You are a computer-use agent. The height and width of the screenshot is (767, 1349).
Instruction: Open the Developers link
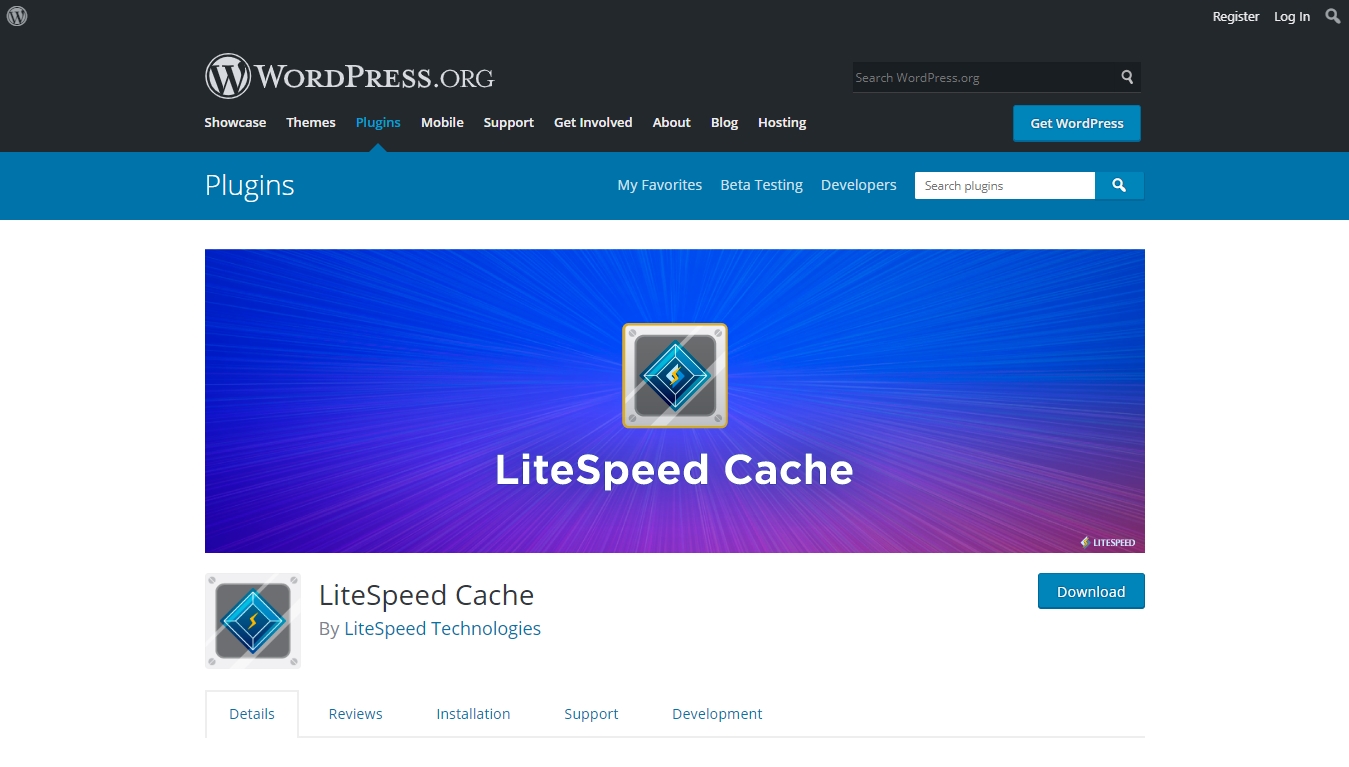tap(859, 185)
